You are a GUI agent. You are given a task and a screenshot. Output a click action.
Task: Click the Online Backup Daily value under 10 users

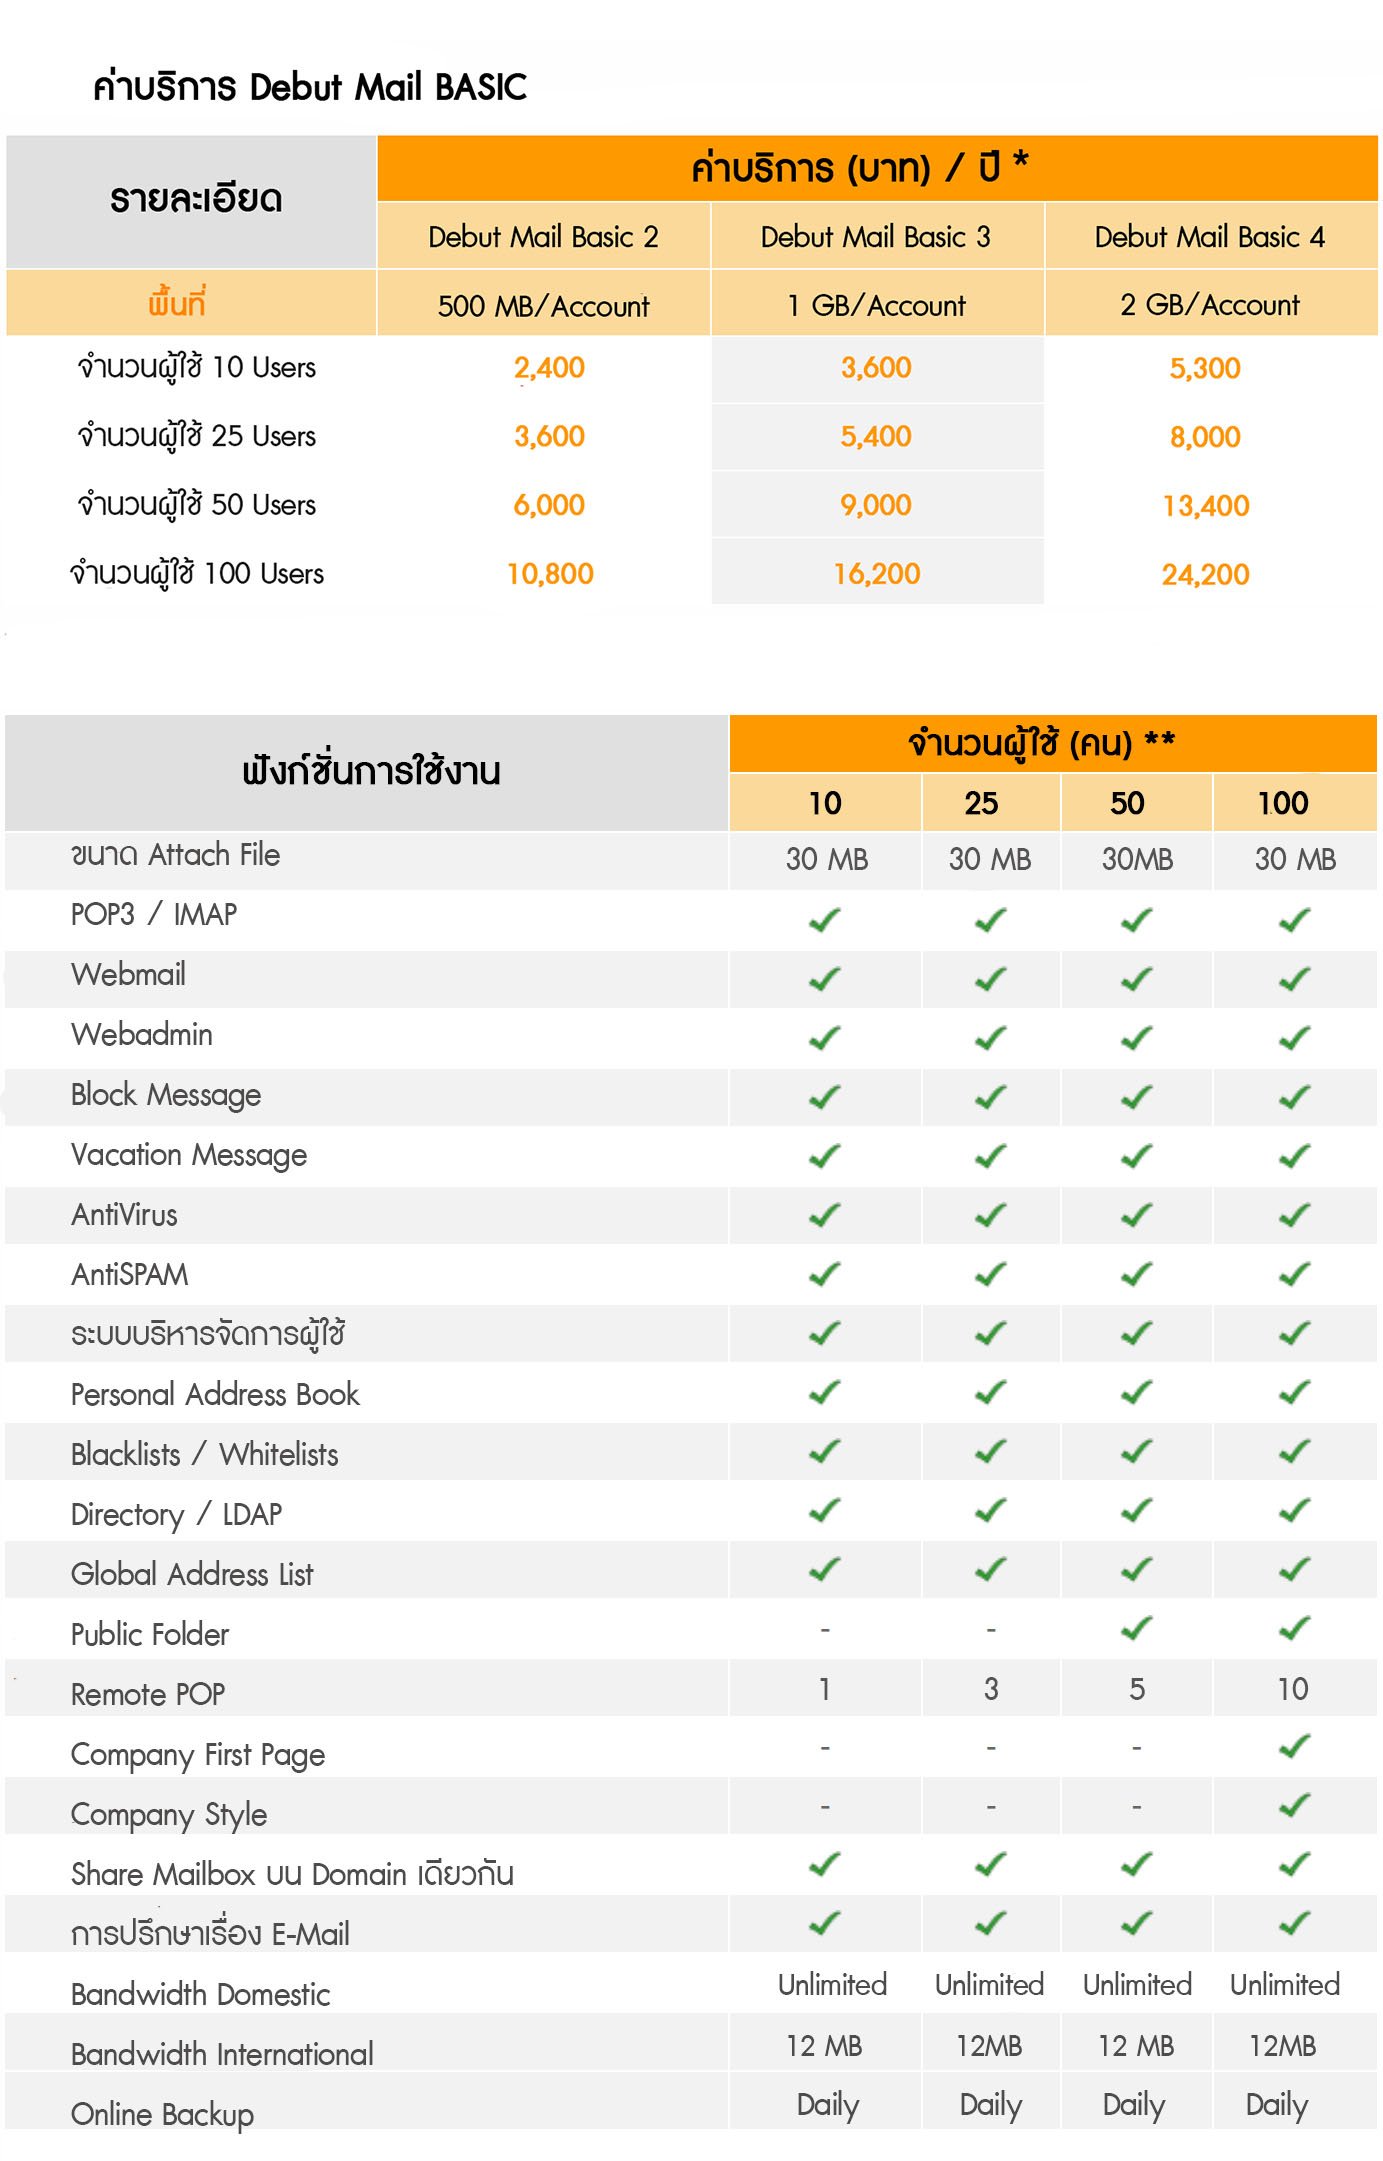click(828, 2104)
